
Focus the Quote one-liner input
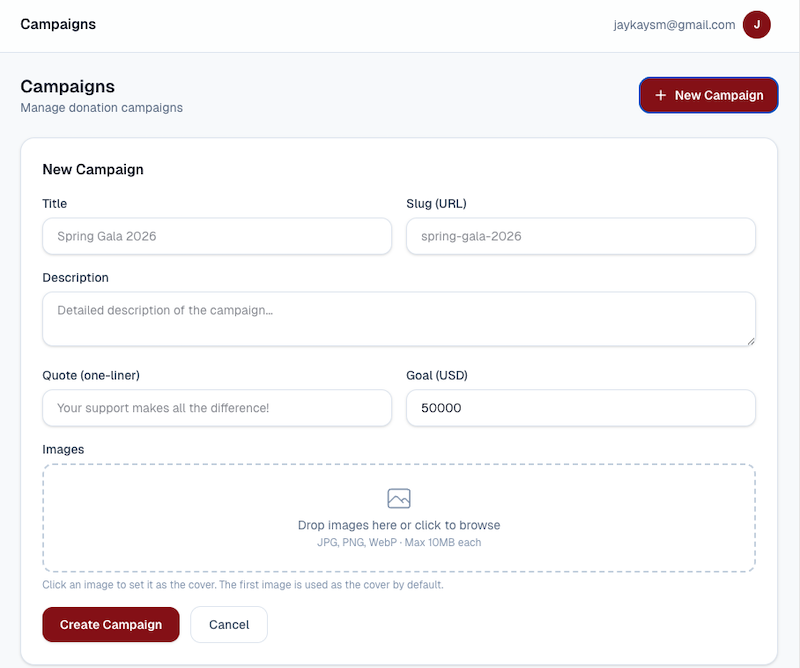pyautogui.click(x=217, y=408)
